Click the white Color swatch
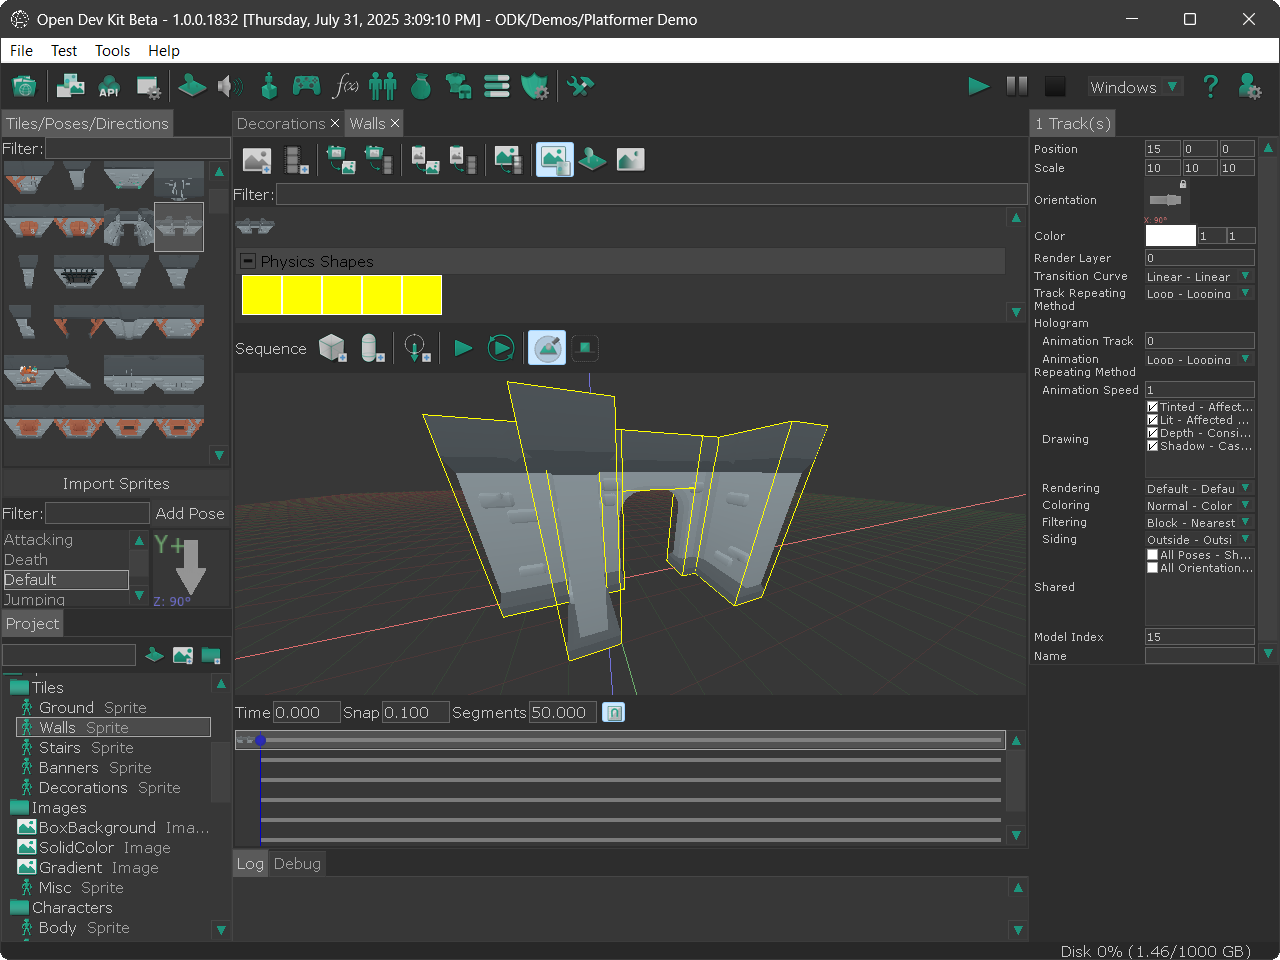 coord(1170,236)
